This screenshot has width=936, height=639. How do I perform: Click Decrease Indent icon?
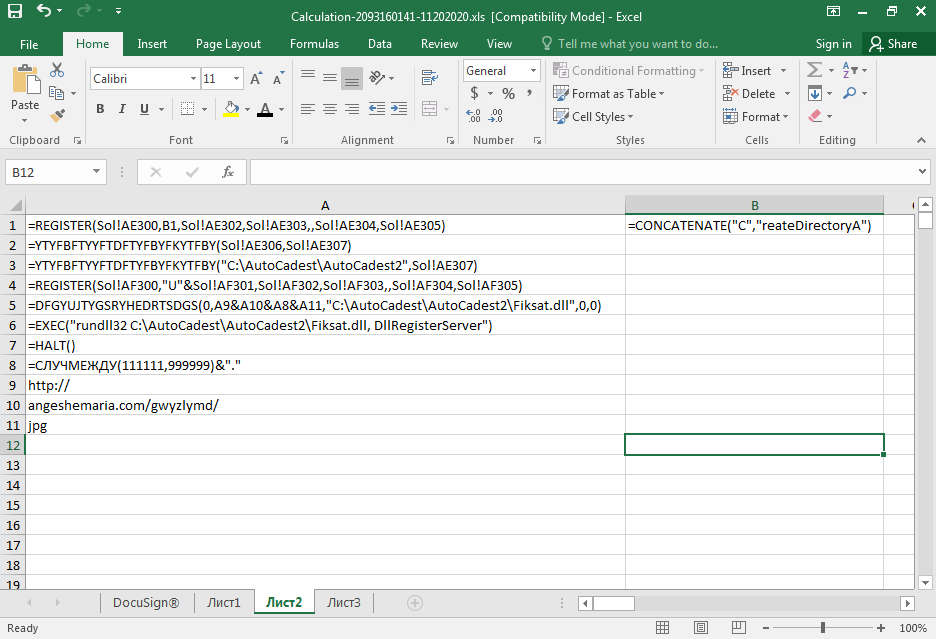[x=377, y=109]
